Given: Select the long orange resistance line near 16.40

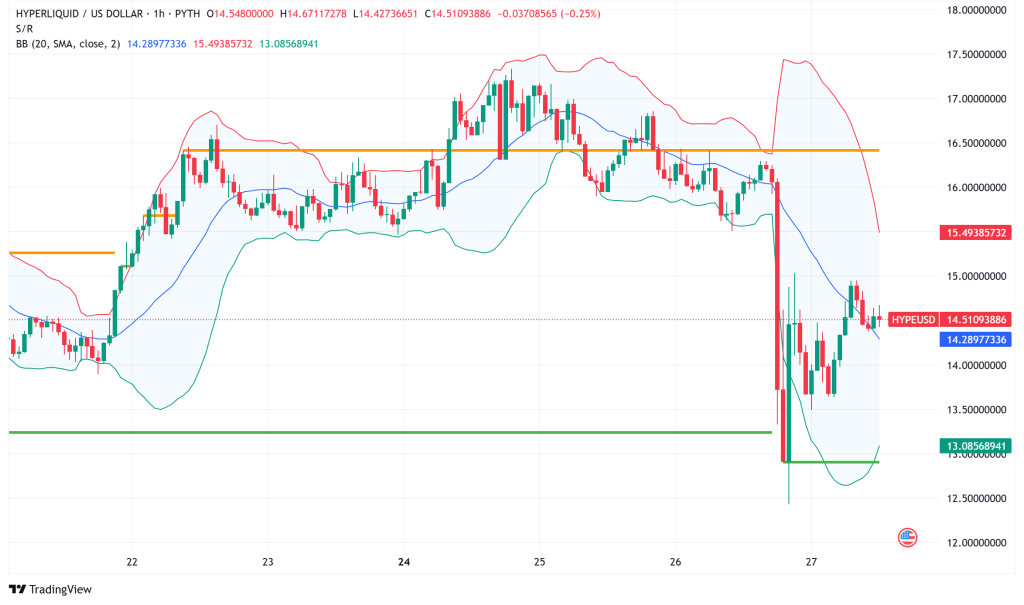Looking at the screenshot, I should [531, 150].
